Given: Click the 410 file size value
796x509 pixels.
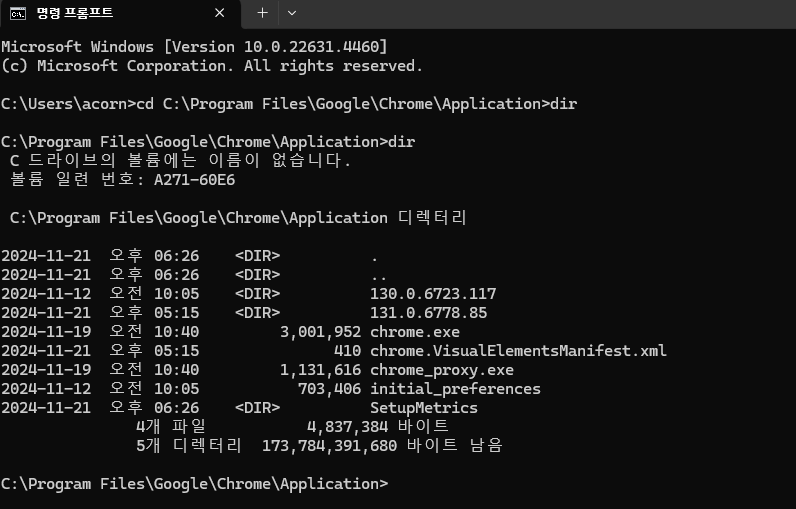Looking at the screenshot, I should coord(347,351).
